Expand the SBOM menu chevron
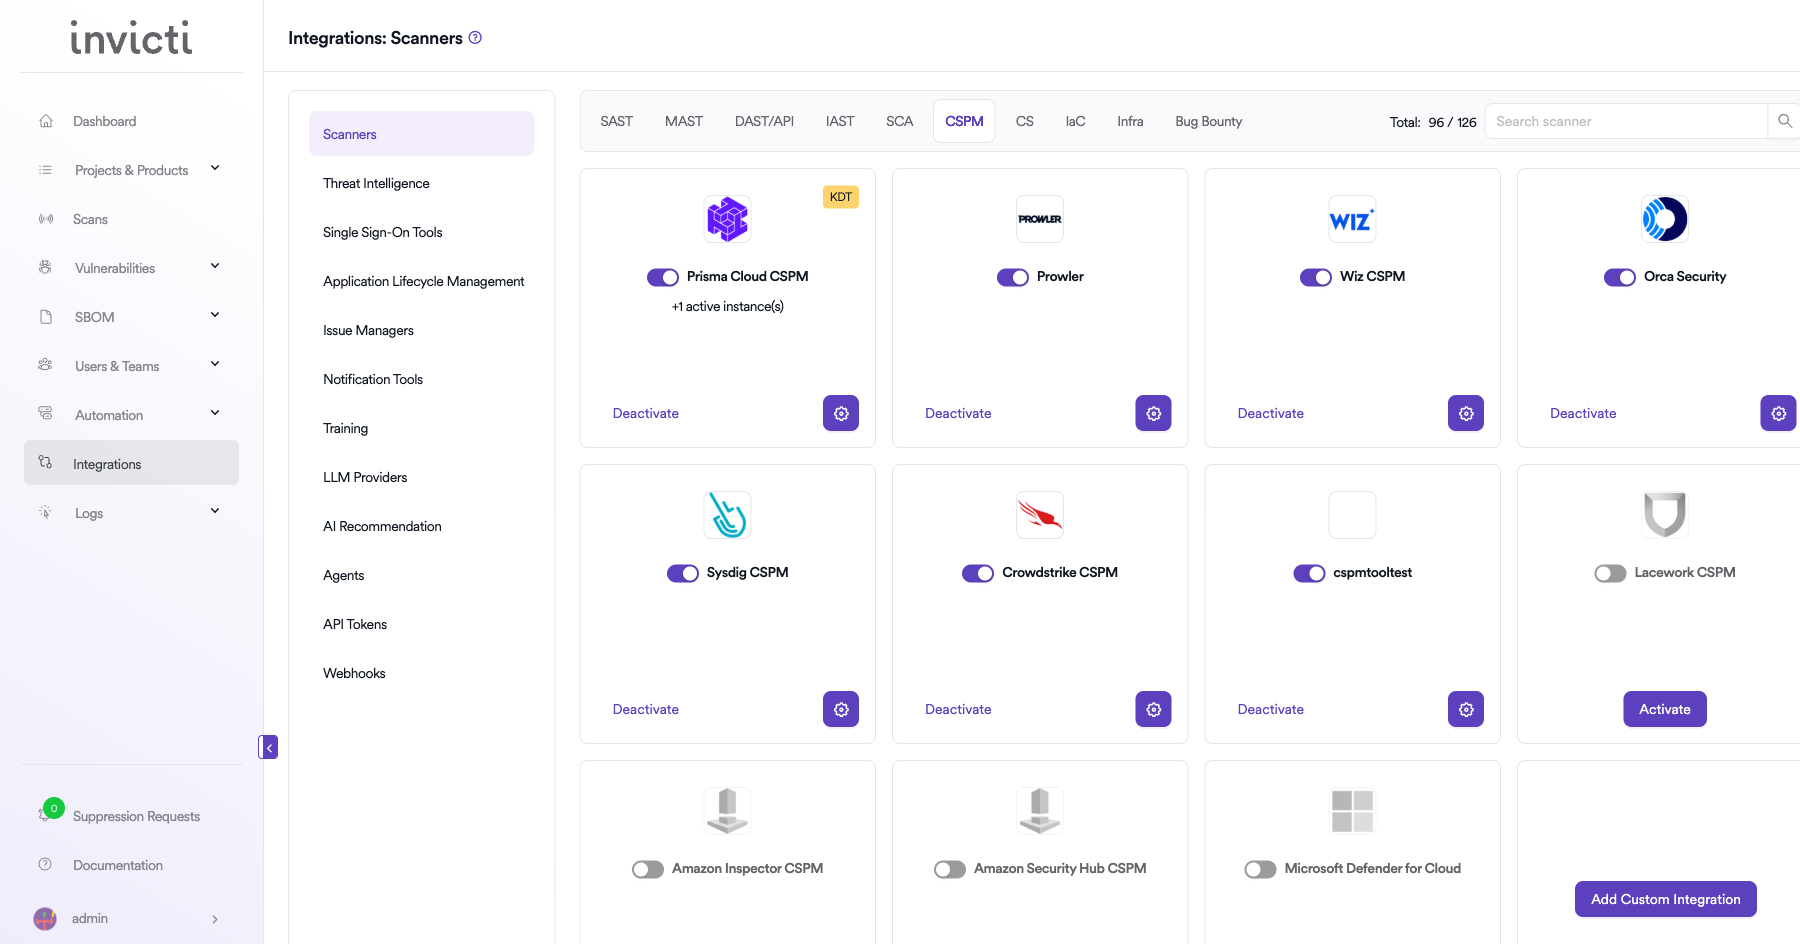 (215, 315)
